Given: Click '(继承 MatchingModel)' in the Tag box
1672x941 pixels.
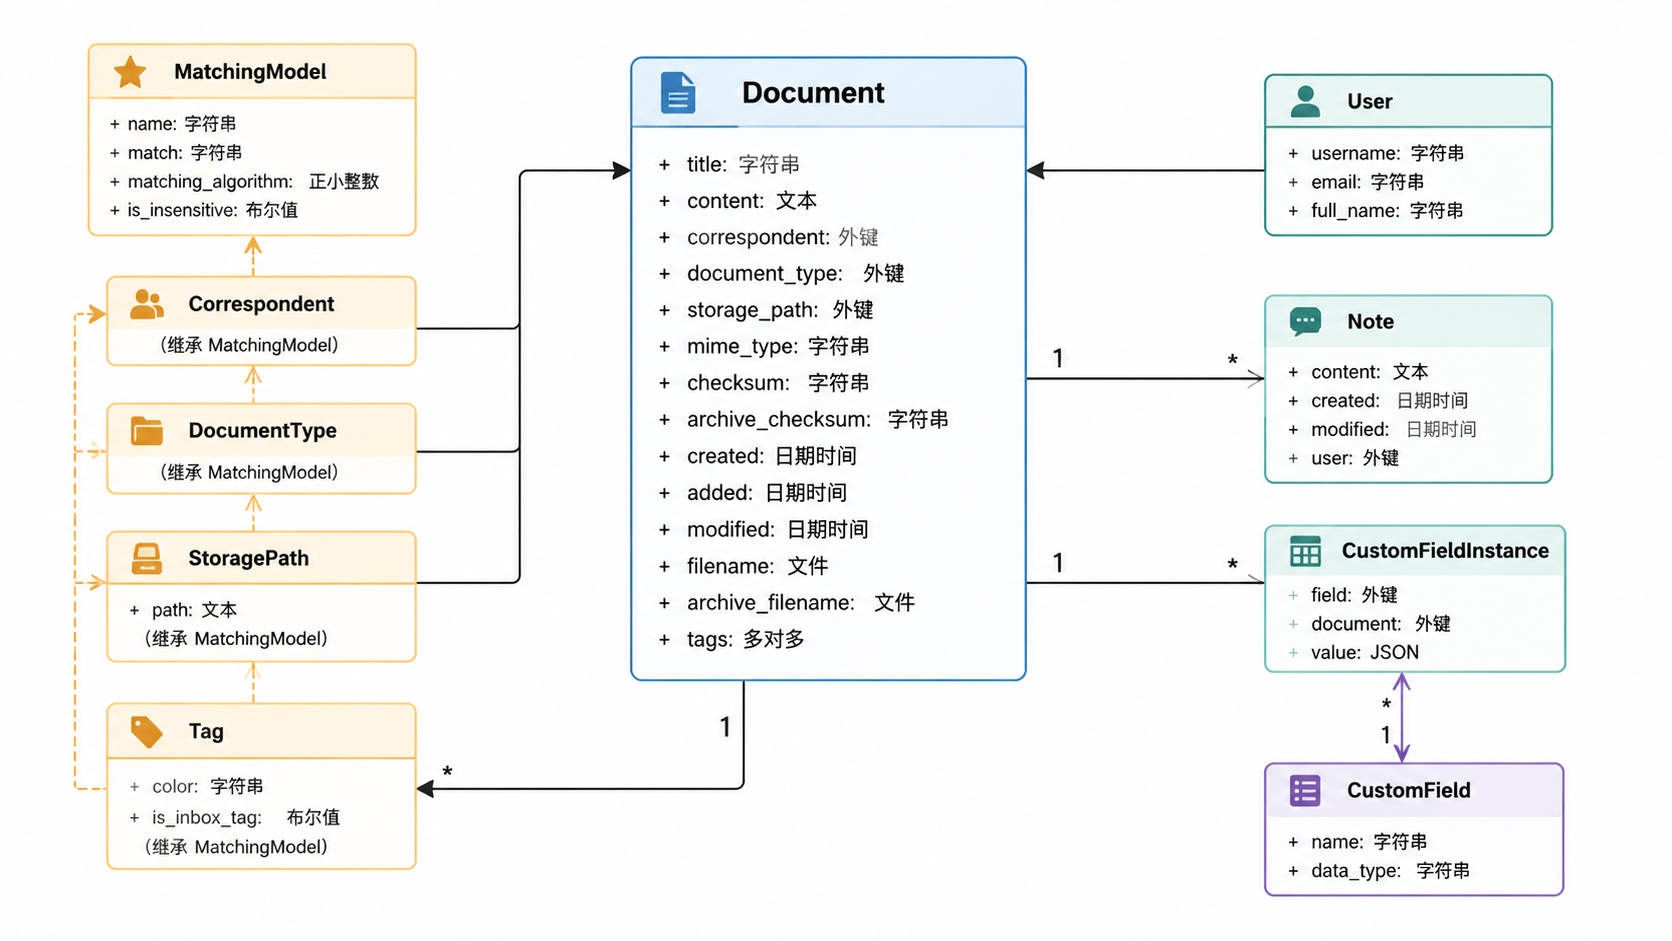Looking at the screenshot, I should [x=236, y=848].
